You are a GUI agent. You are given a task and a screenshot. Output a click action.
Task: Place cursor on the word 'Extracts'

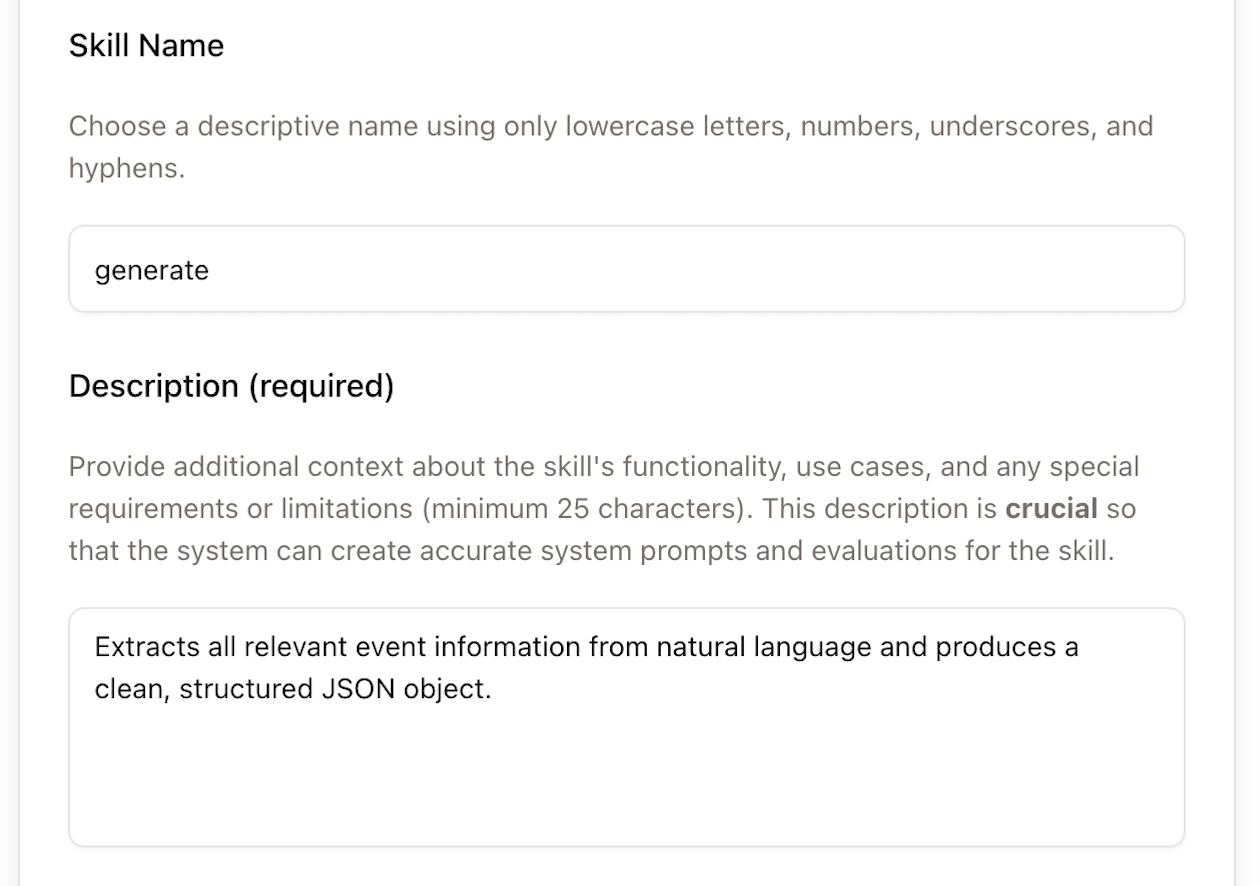137,647
